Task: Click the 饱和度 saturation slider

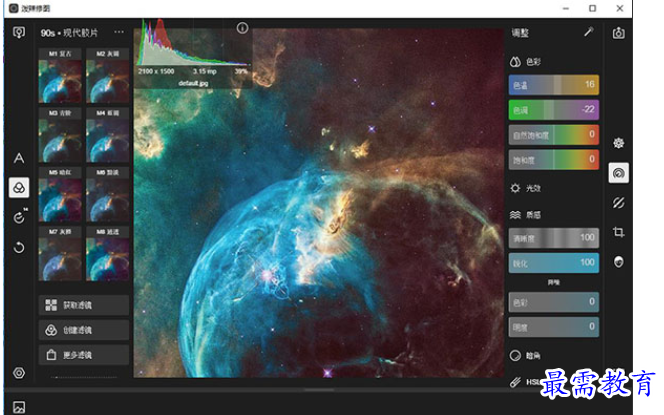Action: pos(554,160)
